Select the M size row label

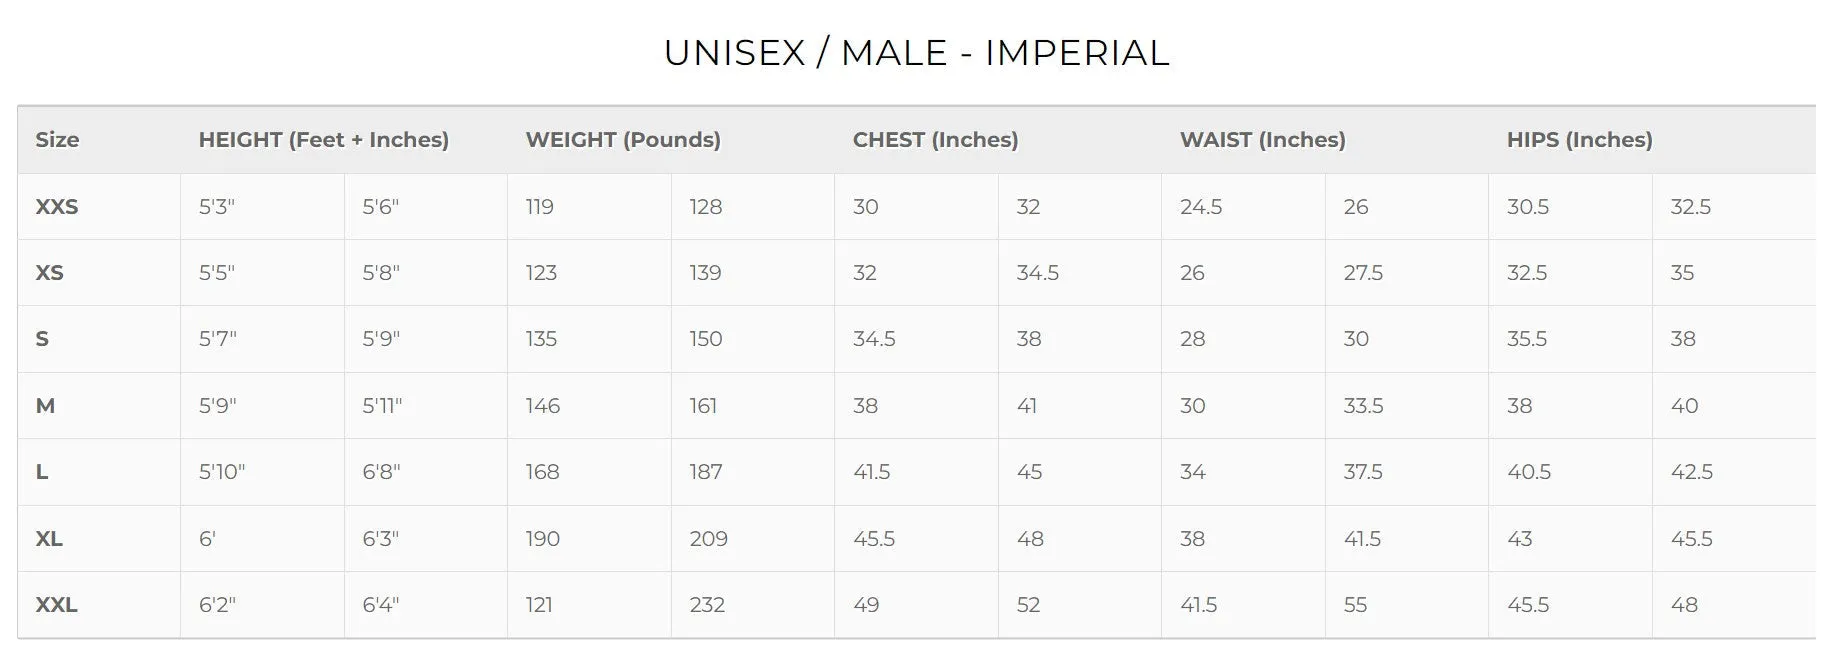[x=45, y=406]
